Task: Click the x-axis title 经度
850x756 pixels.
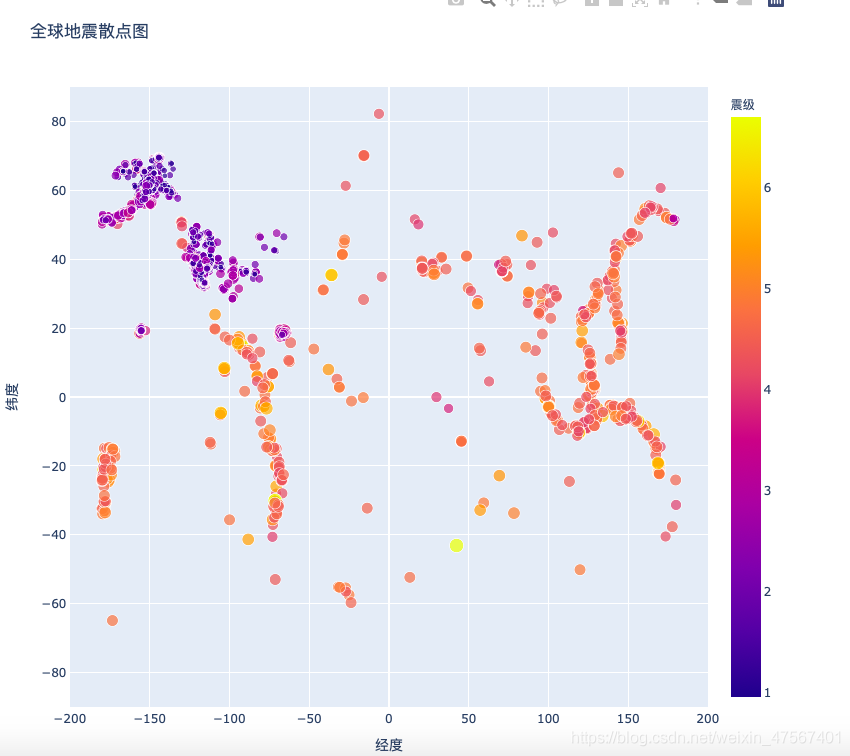Action: 389,745
